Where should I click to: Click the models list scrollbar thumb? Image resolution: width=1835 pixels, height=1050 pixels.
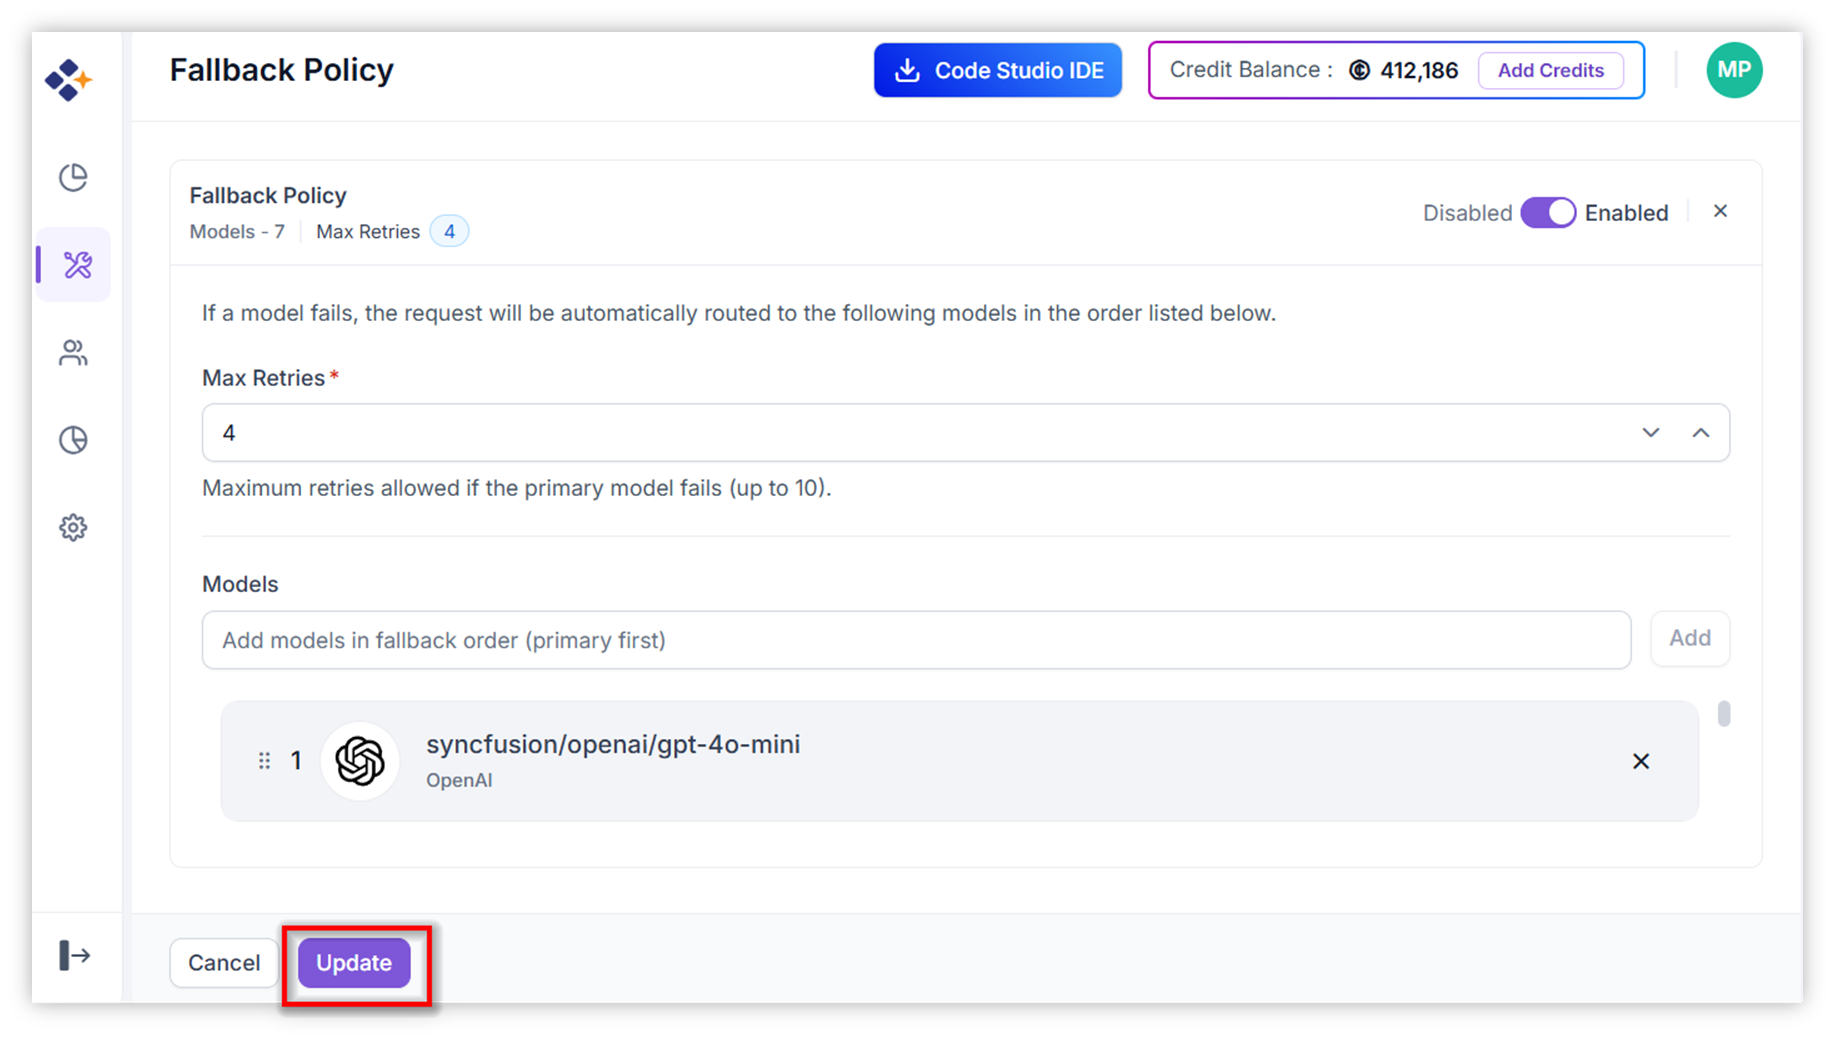pyautogui.click(x=1724, y=713)
